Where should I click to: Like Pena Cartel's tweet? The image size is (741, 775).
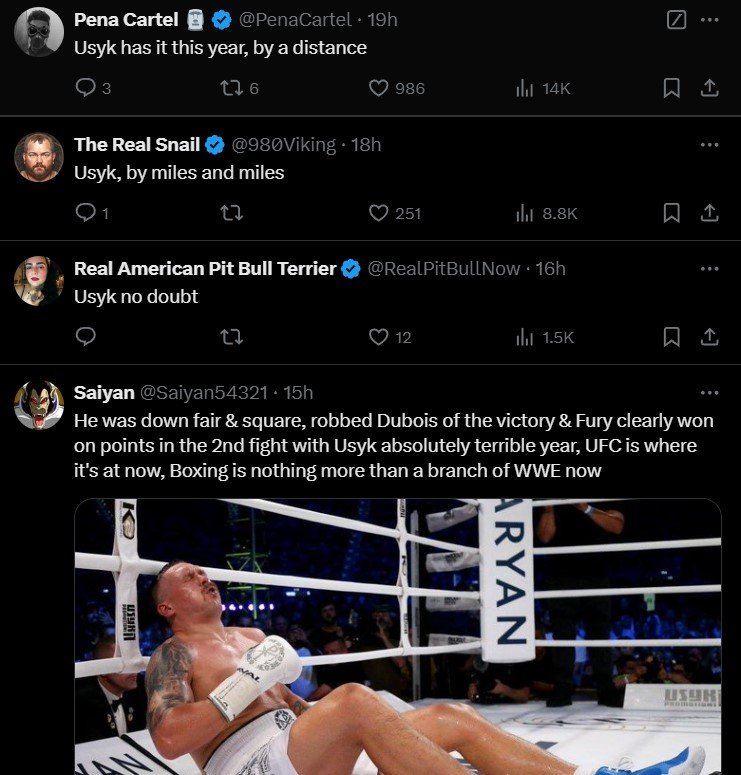[x=379, y=88]
